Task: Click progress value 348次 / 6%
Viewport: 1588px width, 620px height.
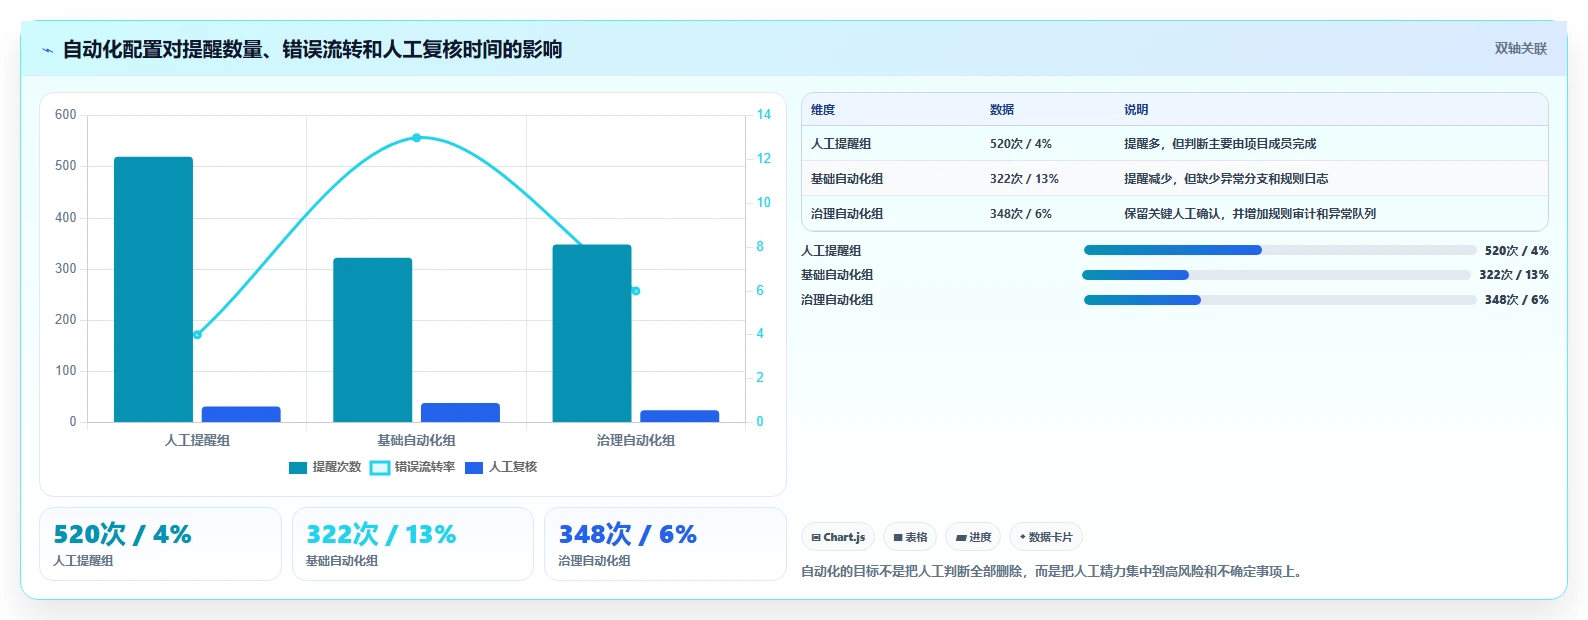Action: point(1516,300)
